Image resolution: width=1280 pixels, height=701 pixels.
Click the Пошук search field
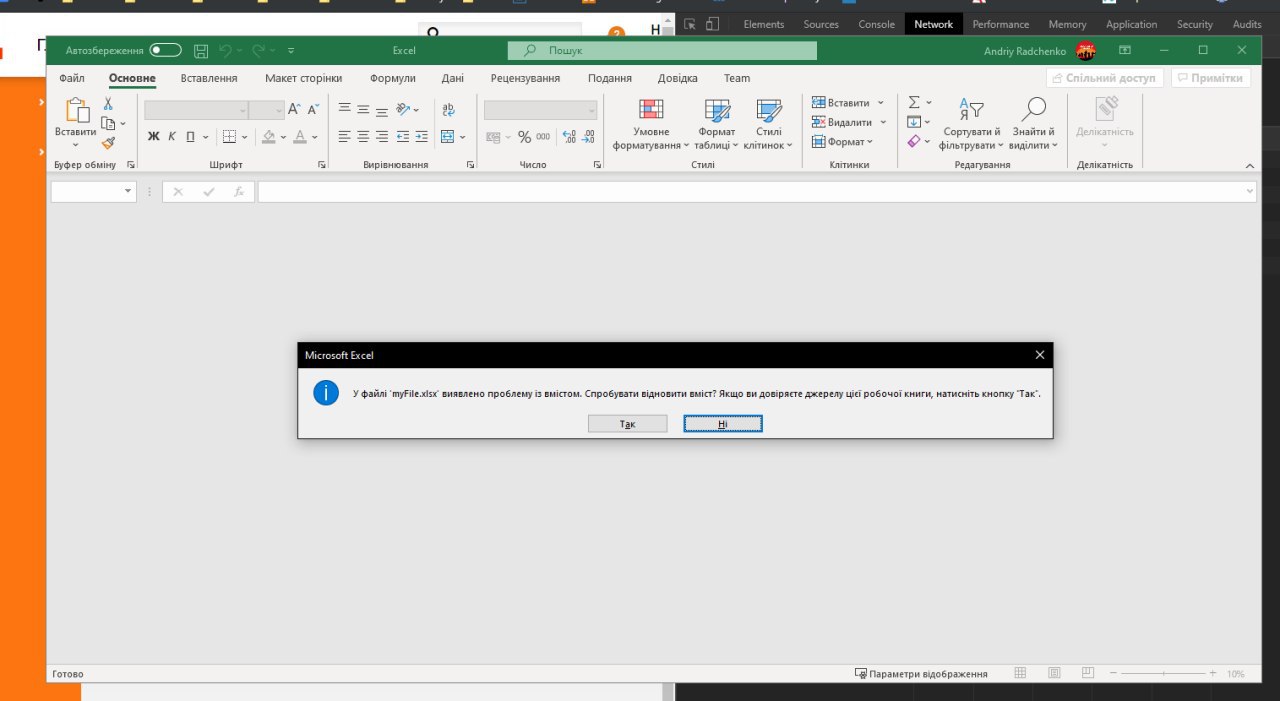662,50
